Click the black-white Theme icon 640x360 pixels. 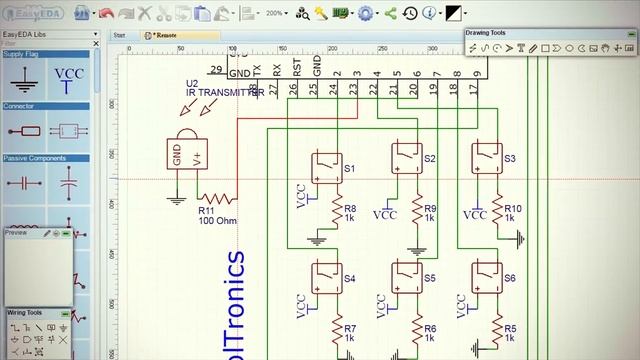[453, 13]
